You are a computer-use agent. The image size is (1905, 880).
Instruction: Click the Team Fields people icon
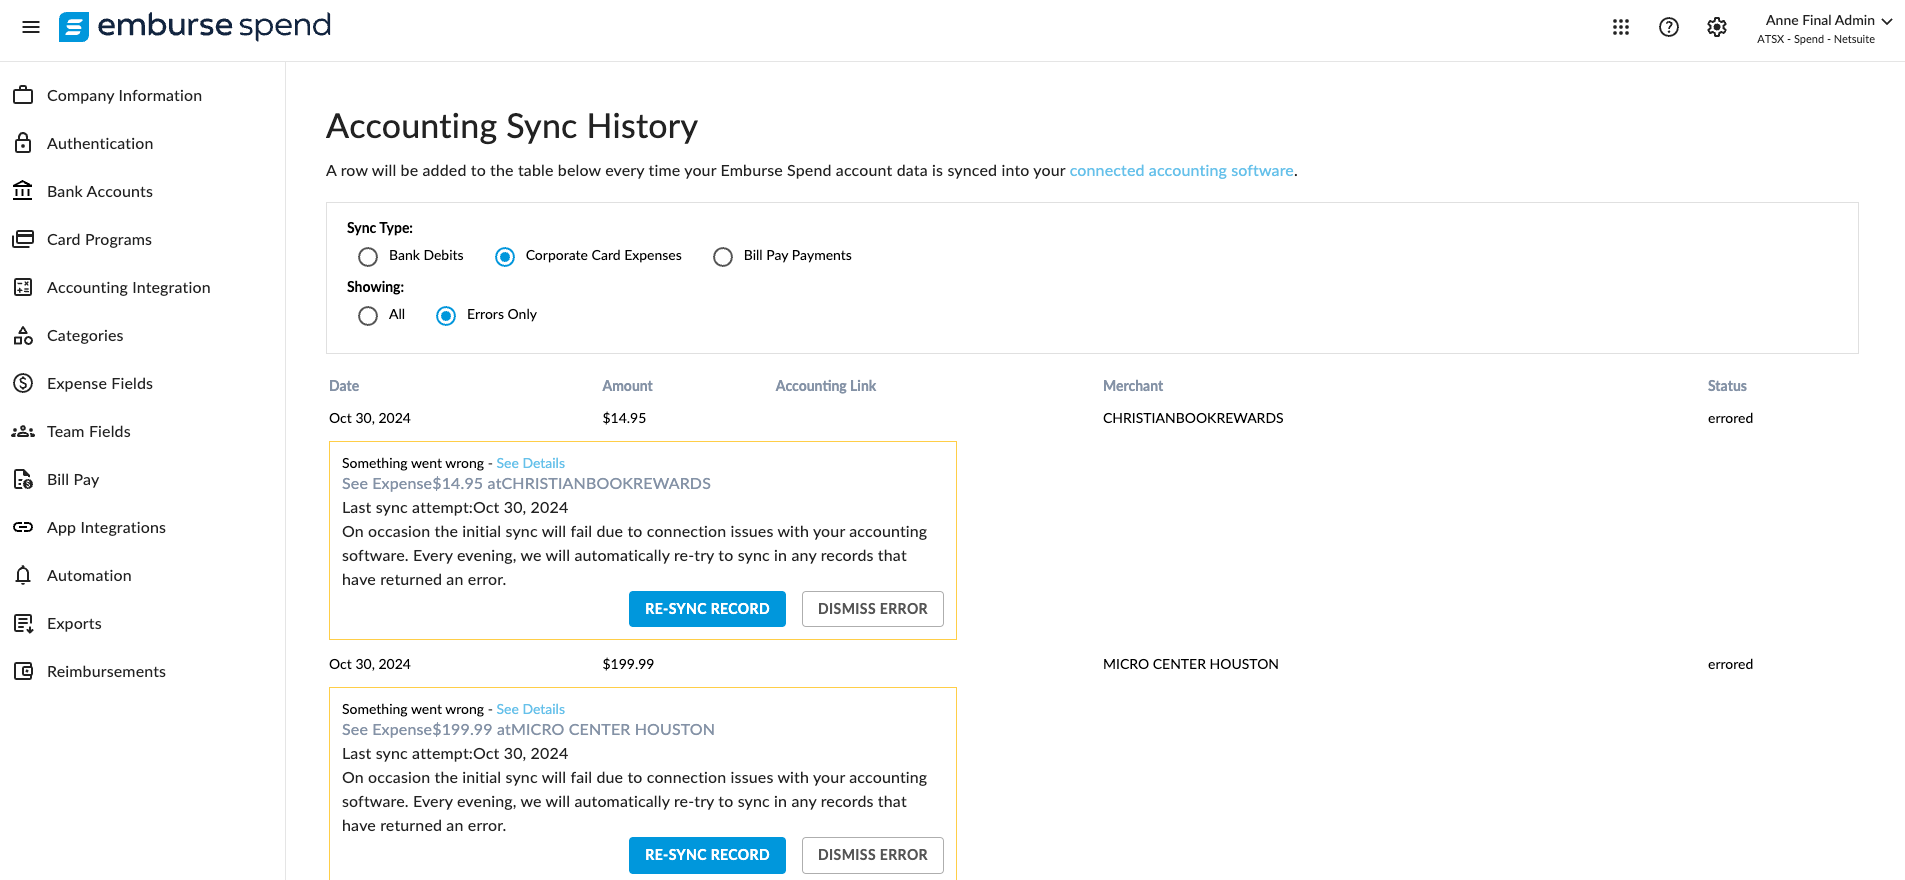point(23,431)
